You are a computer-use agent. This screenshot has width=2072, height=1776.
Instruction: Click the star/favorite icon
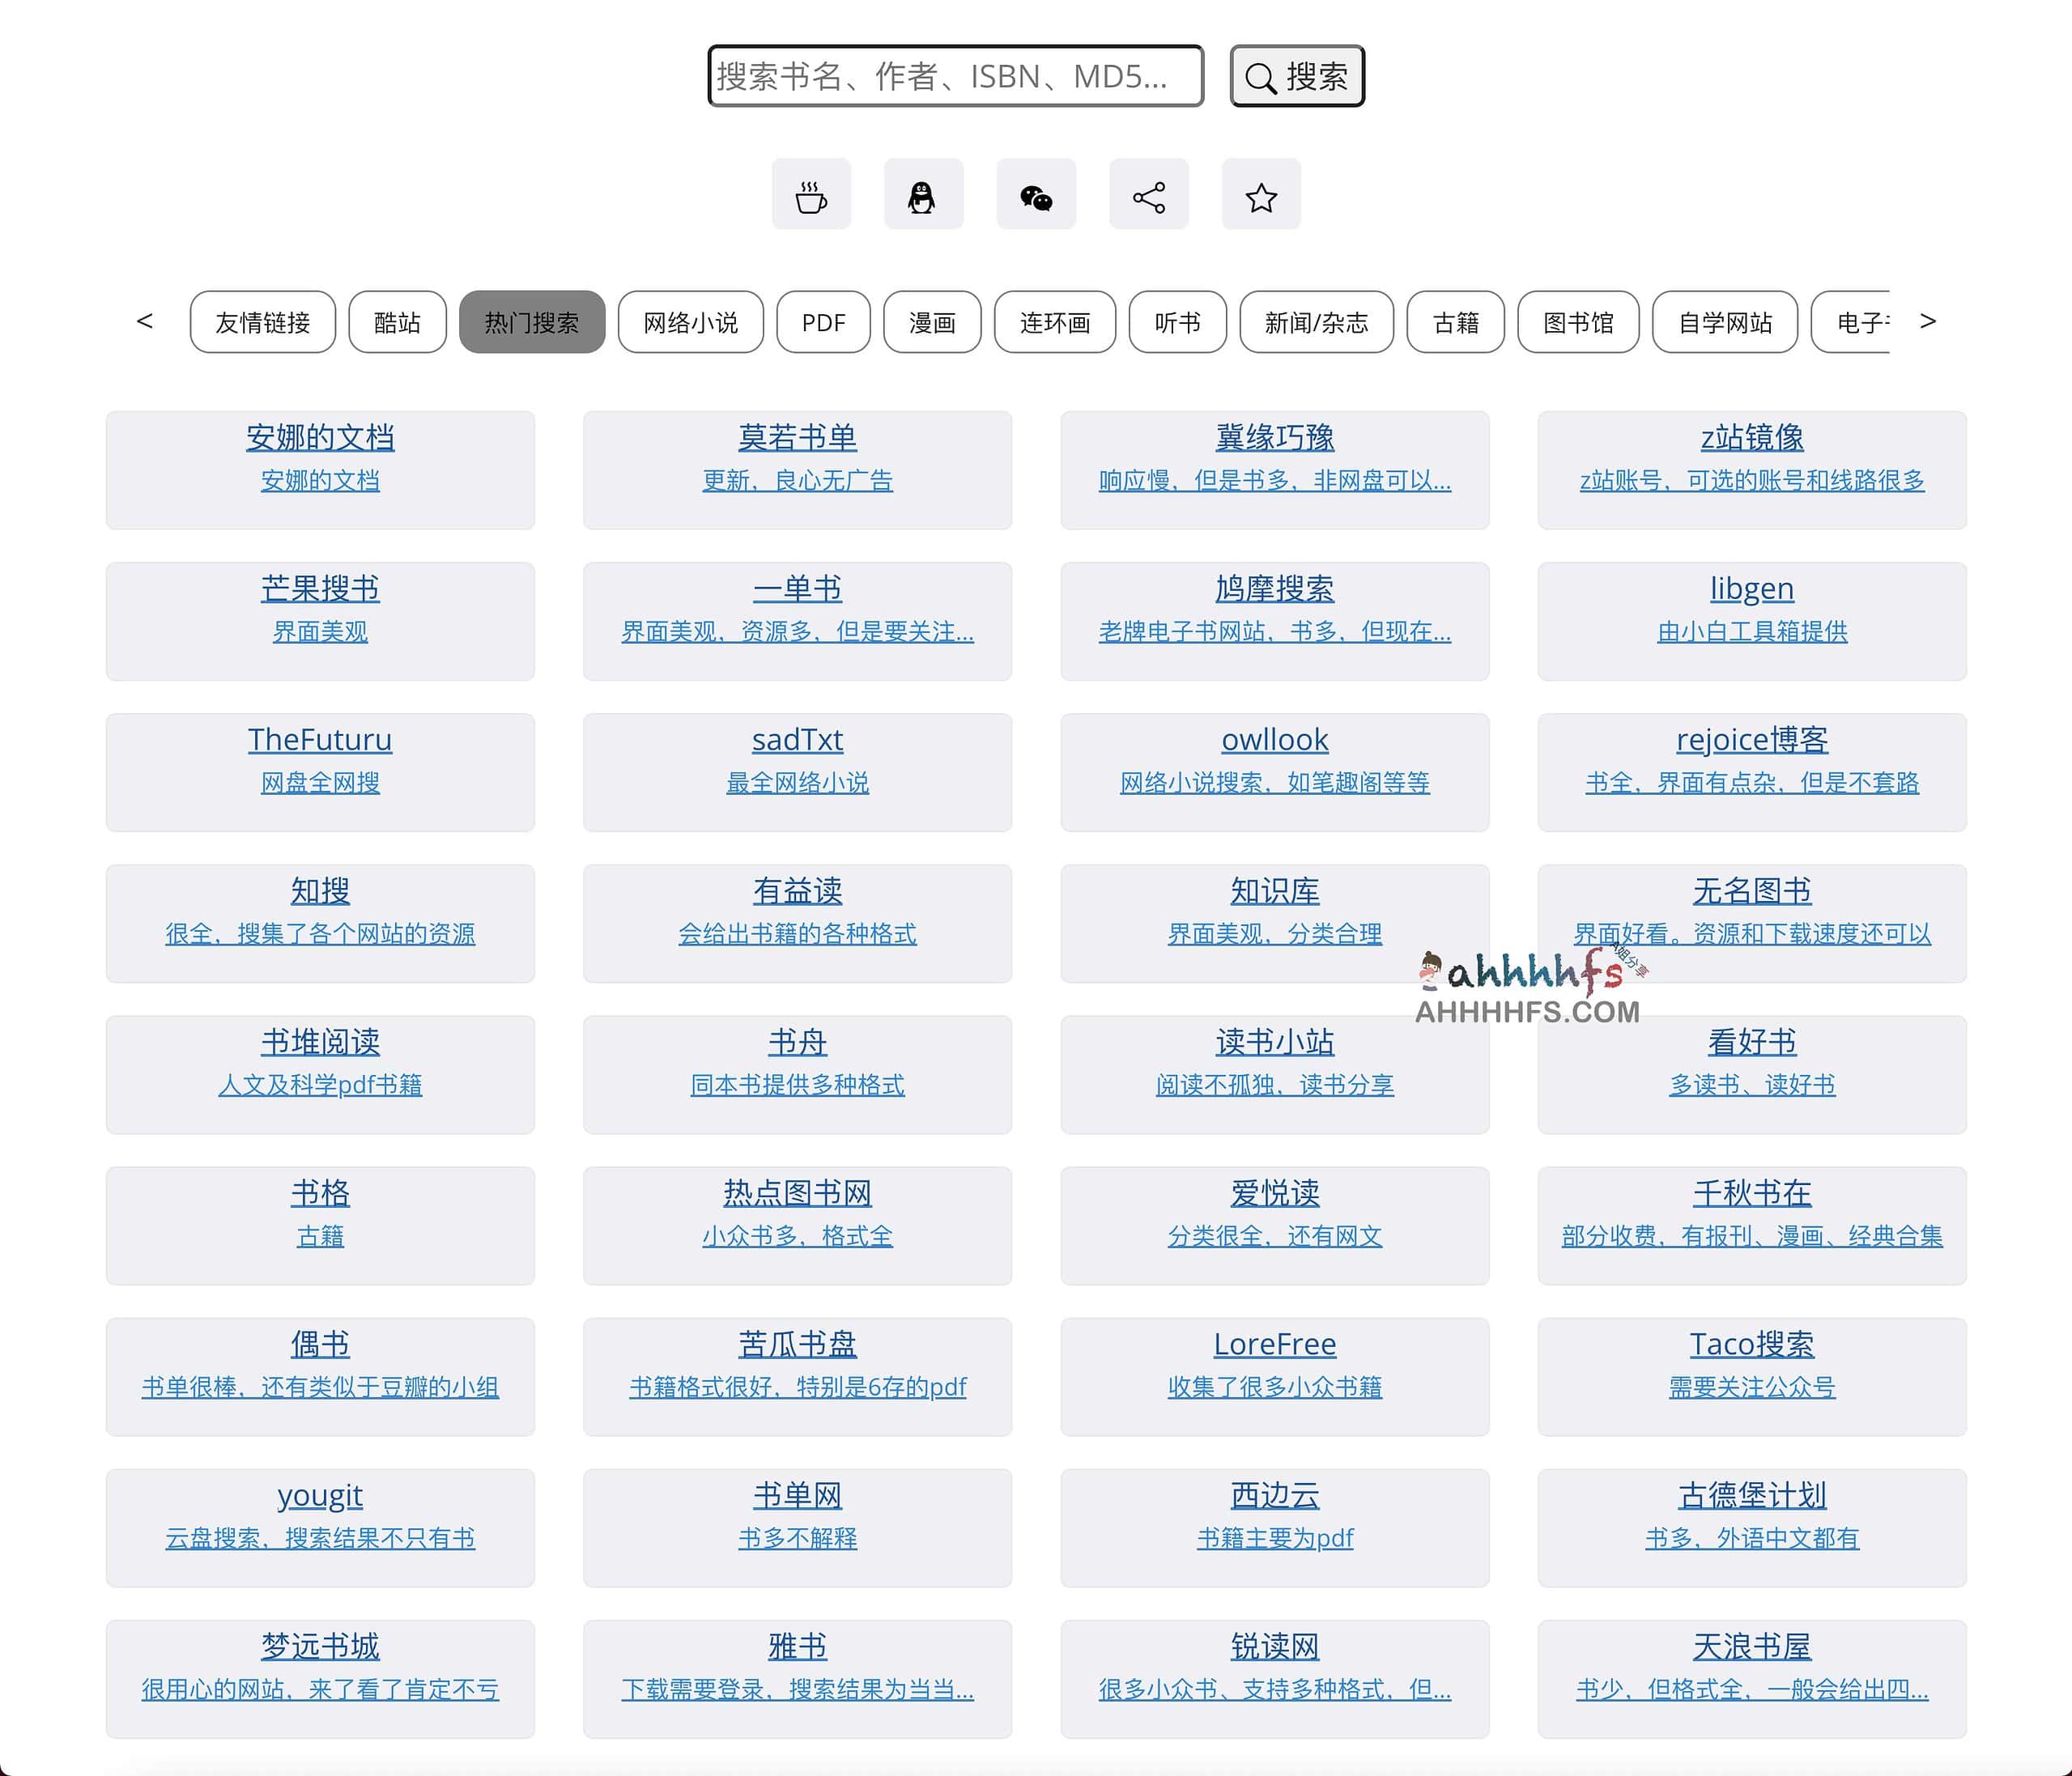click(1263, 198)
